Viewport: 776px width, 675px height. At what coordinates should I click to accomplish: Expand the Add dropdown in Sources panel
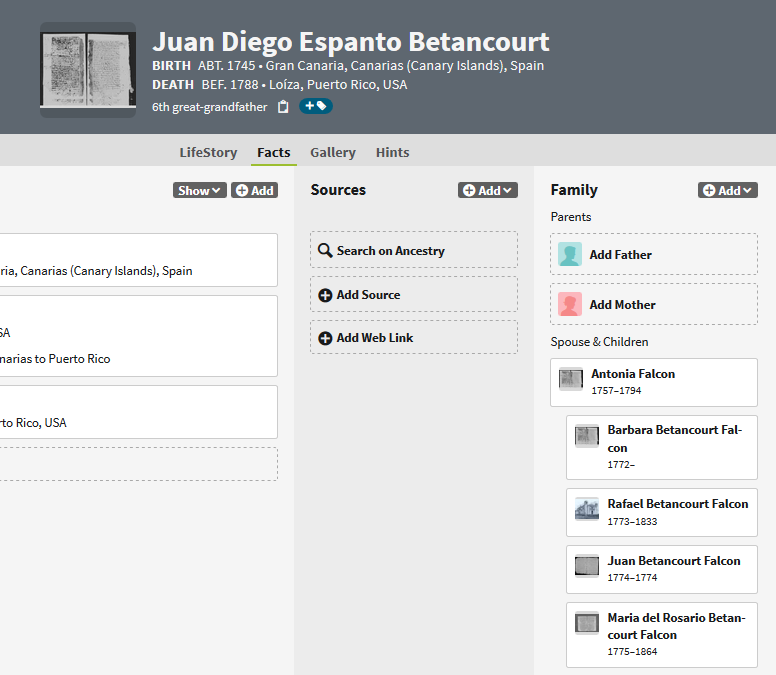pos(488,190)
